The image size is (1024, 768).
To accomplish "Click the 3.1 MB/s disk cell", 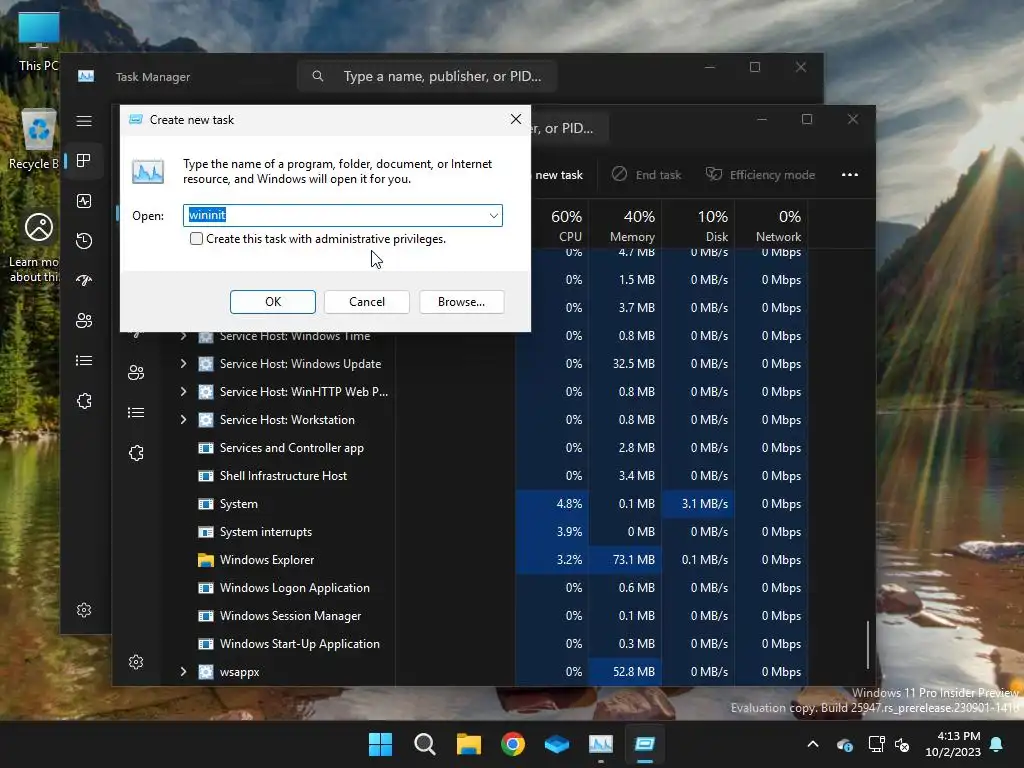I will [698, 504].
